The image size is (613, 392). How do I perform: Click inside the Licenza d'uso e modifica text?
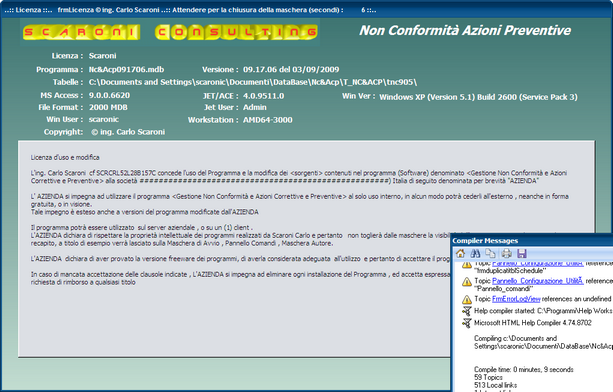[x=65, y=158]
